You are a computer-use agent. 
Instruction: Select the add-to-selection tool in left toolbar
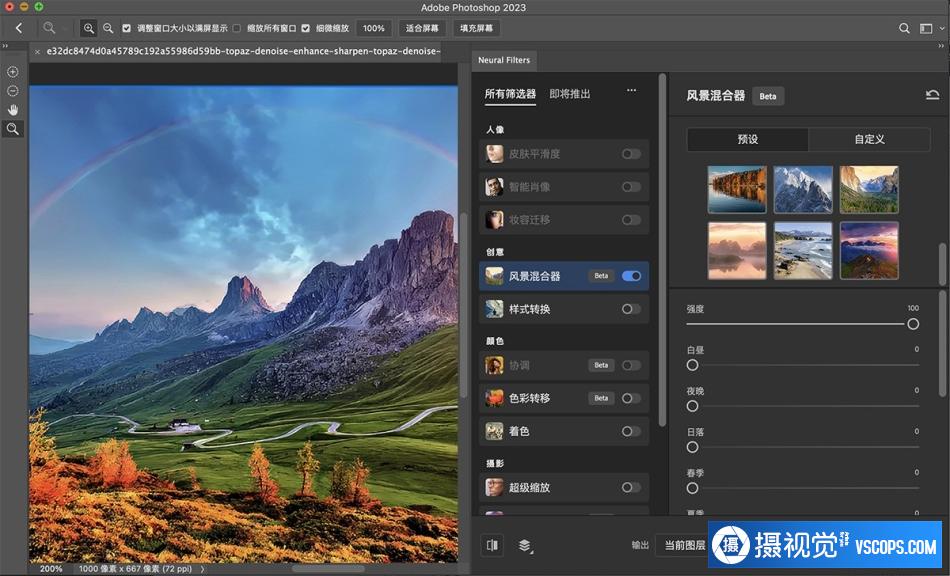click(12, 71)
